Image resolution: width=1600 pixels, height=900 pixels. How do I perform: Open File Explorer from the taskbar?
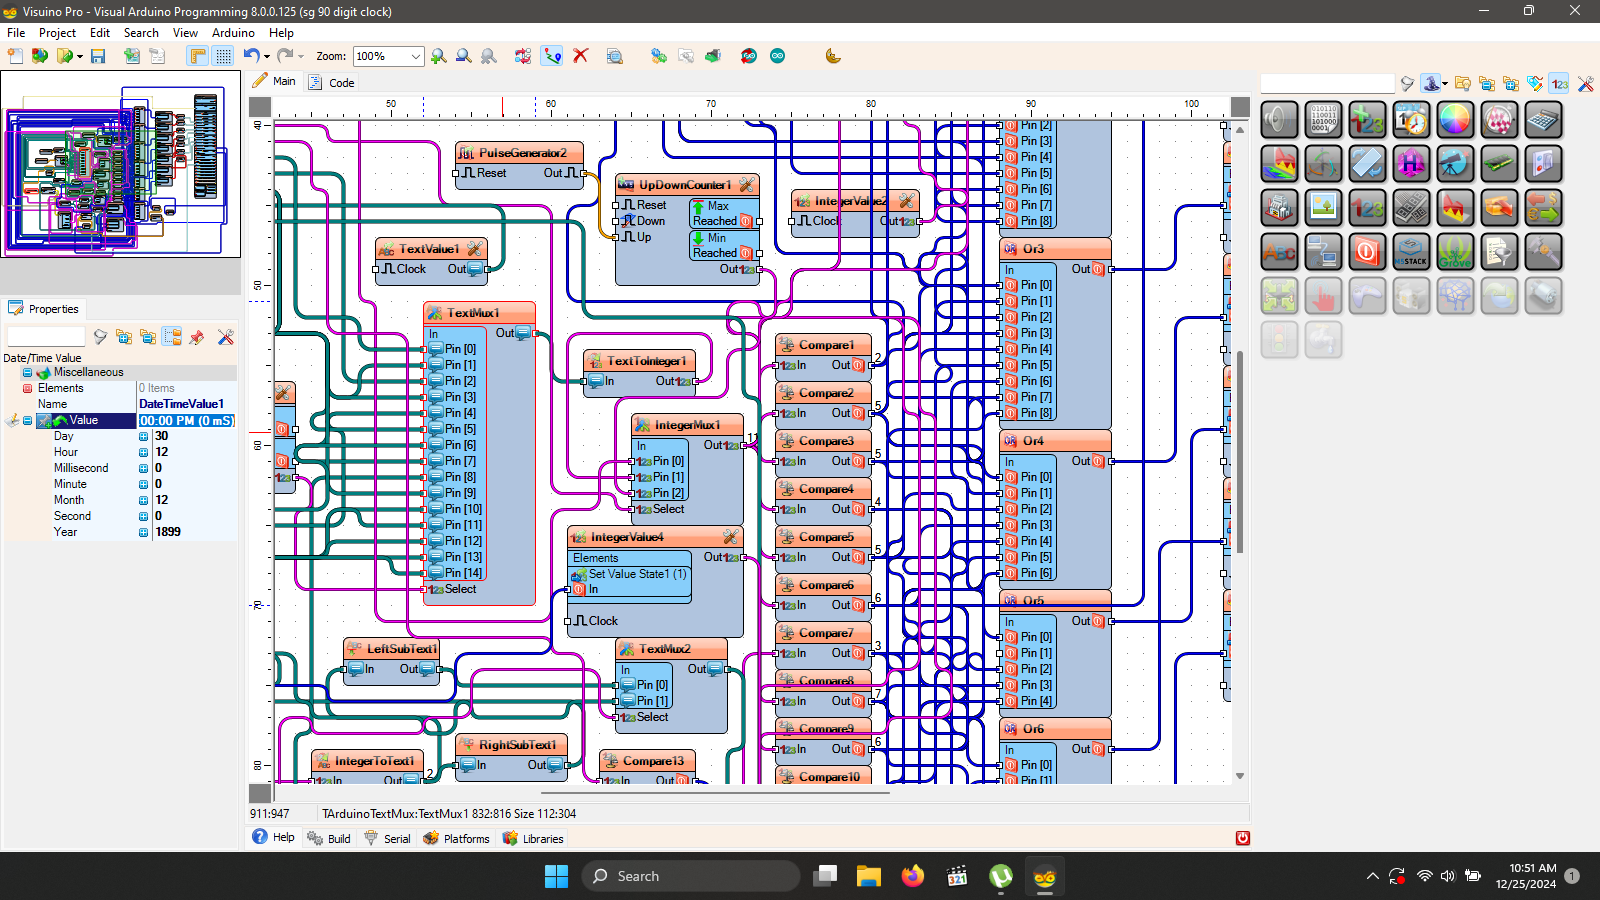pos(868,876)
